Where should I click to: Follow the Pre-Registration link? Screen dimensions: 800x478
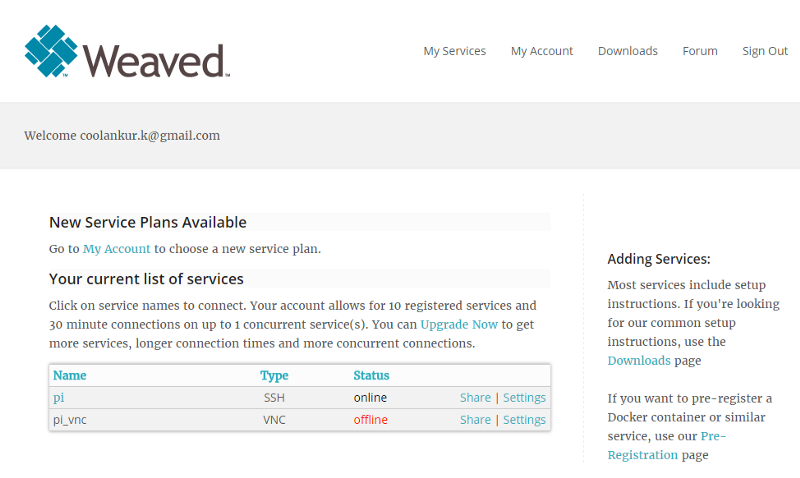point(666,445)
